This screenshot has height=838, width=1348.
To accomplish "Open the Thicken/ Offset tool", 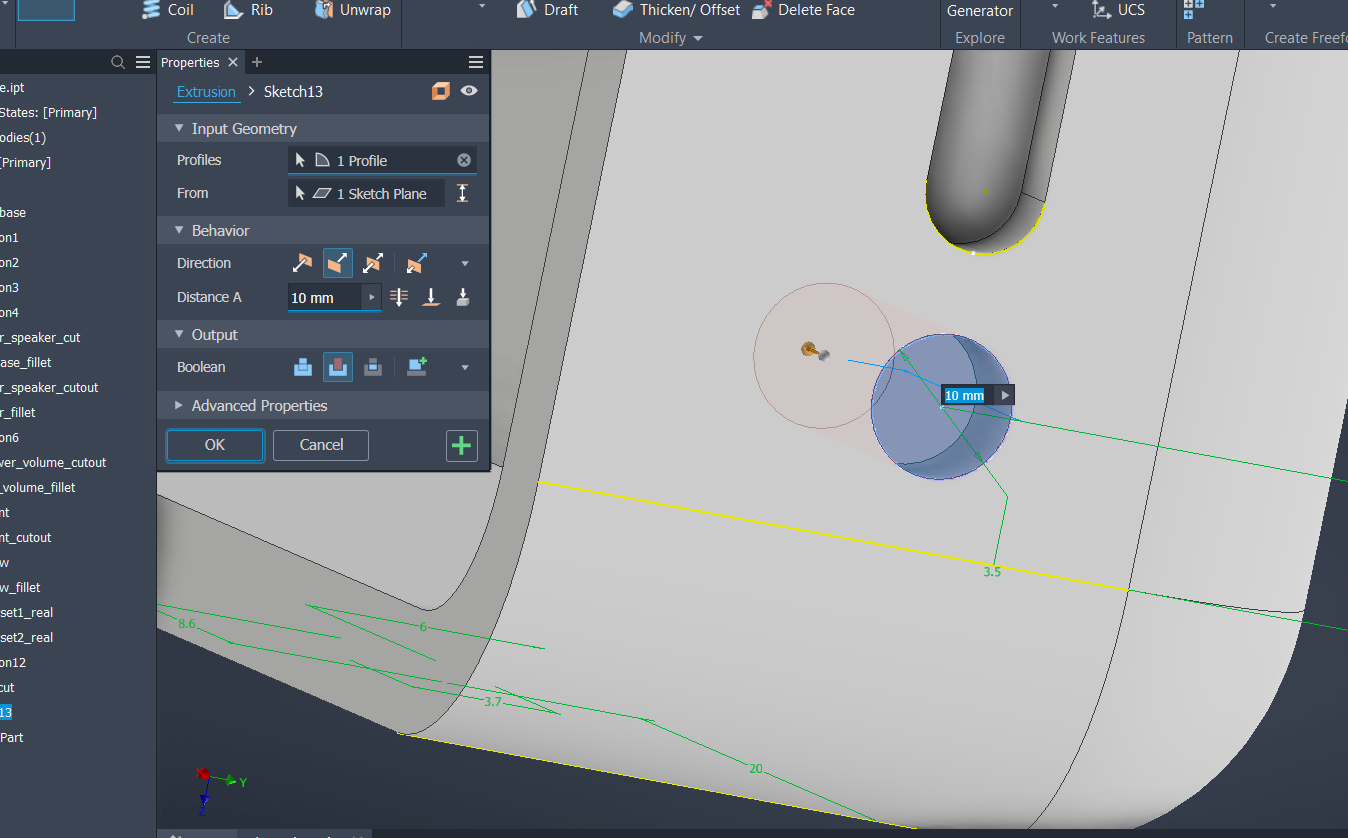I will pos(676,10).
